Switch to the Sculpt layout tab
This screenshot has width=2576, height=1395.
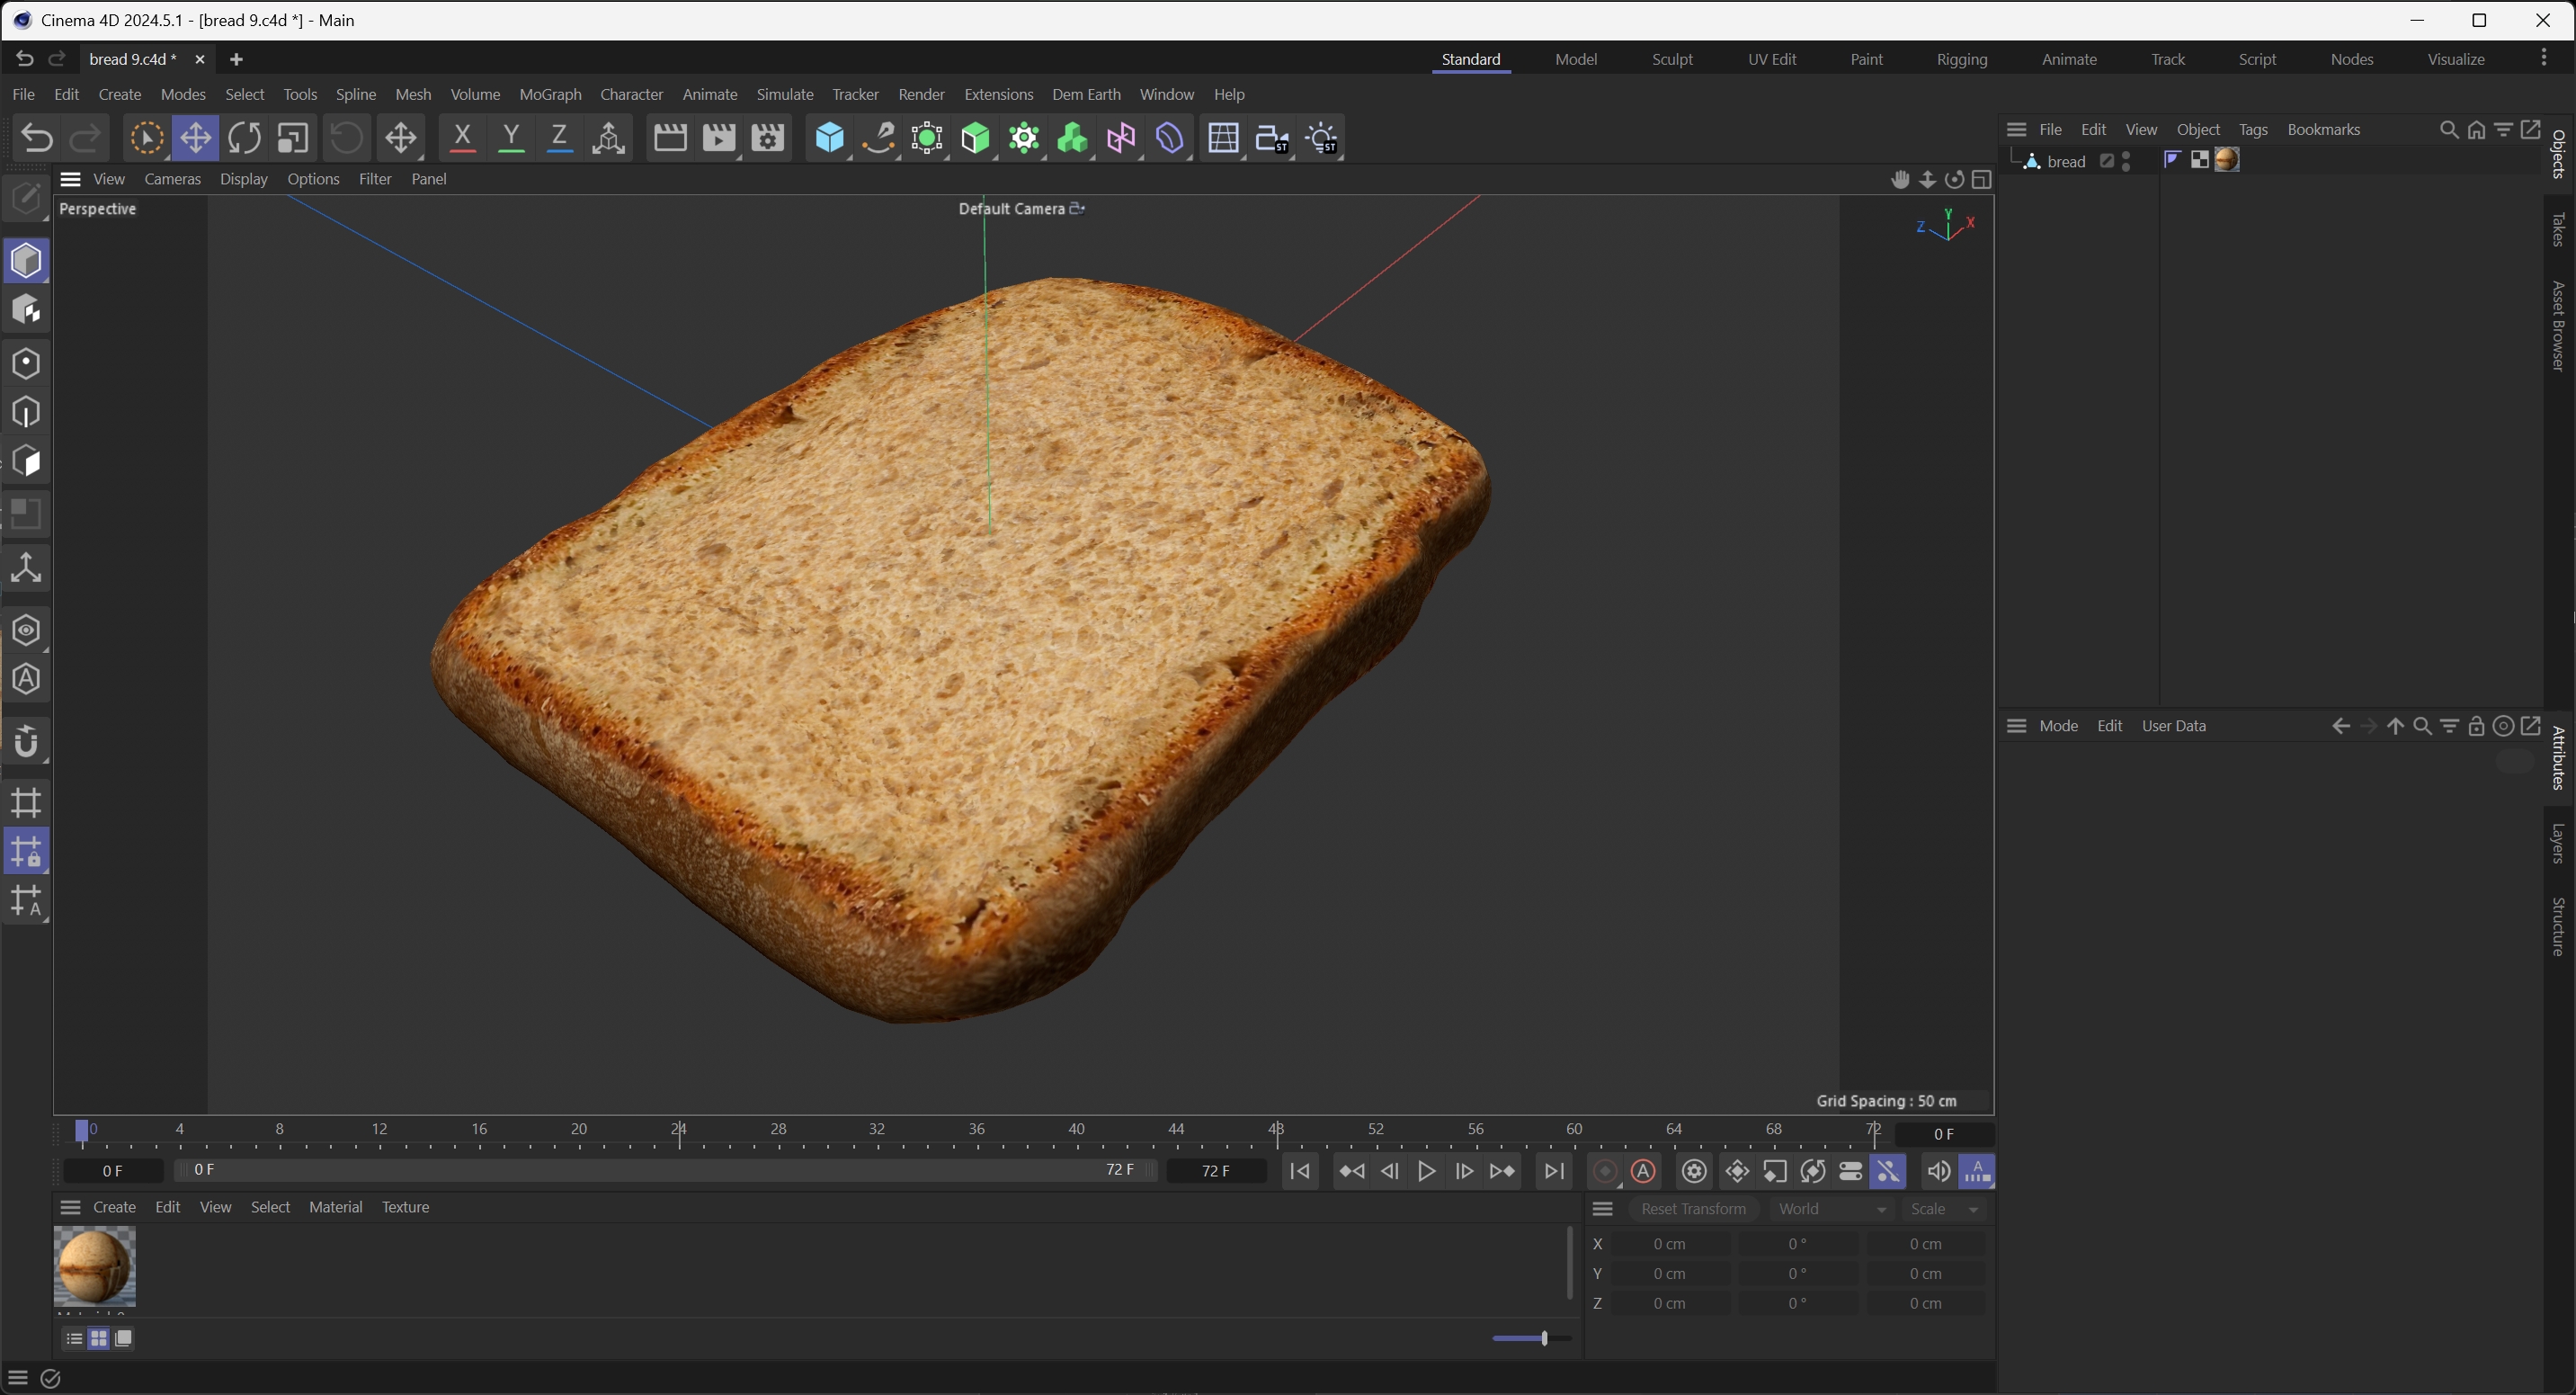point(1672,59)
